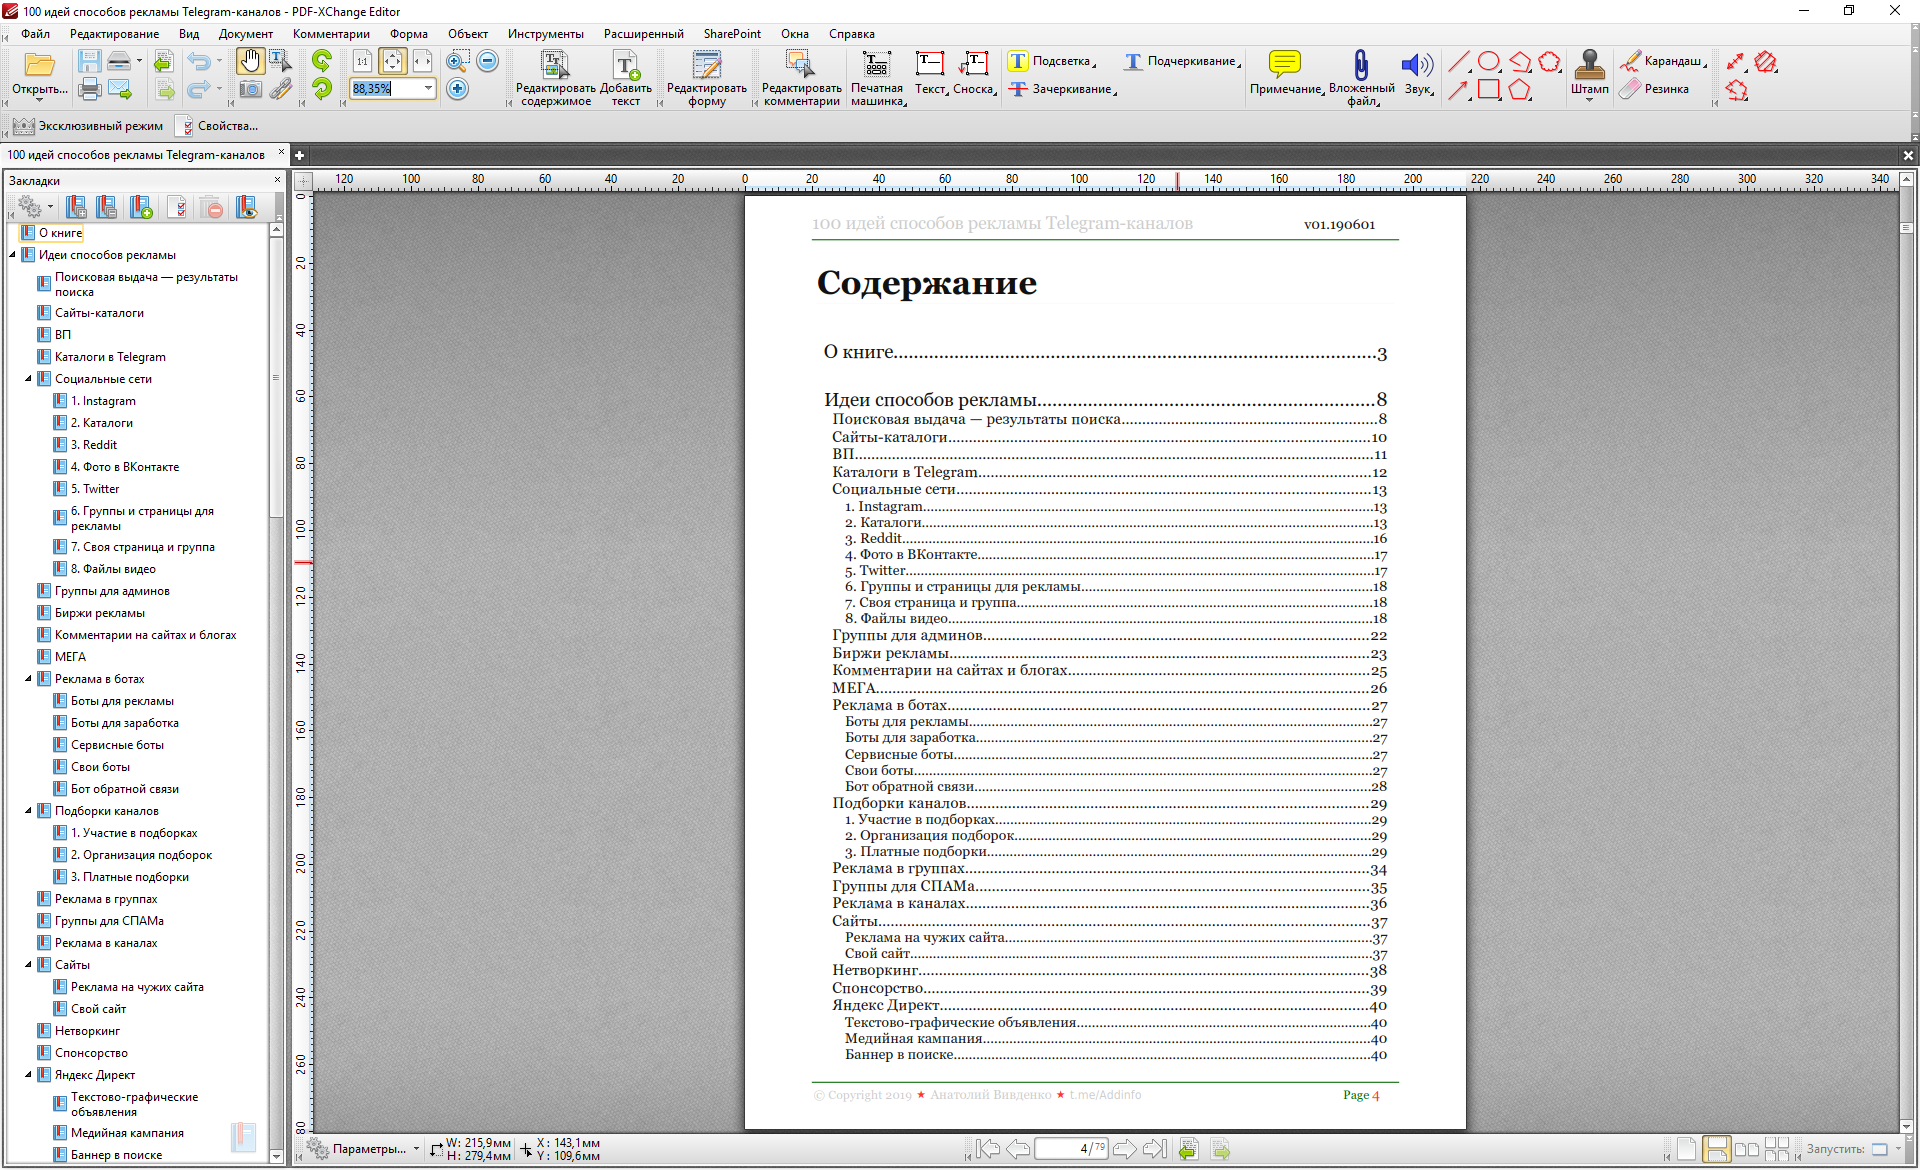Screen dimensions: 1920x1170
Task: Select the Hand tool
Action: (x=250, y=62)
